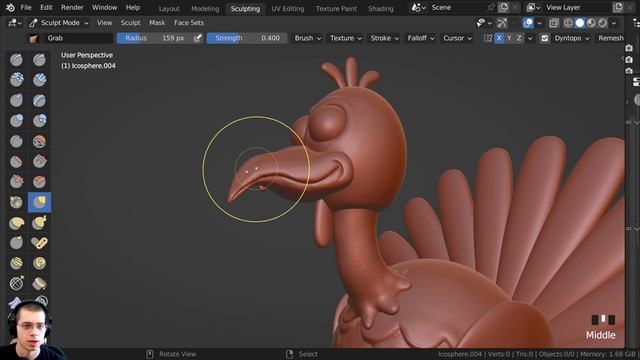The height and width of the screenshot is (360, 640).
Task: Switch to the Texture Paint workspace tab
Action: (x=336, y=9)
